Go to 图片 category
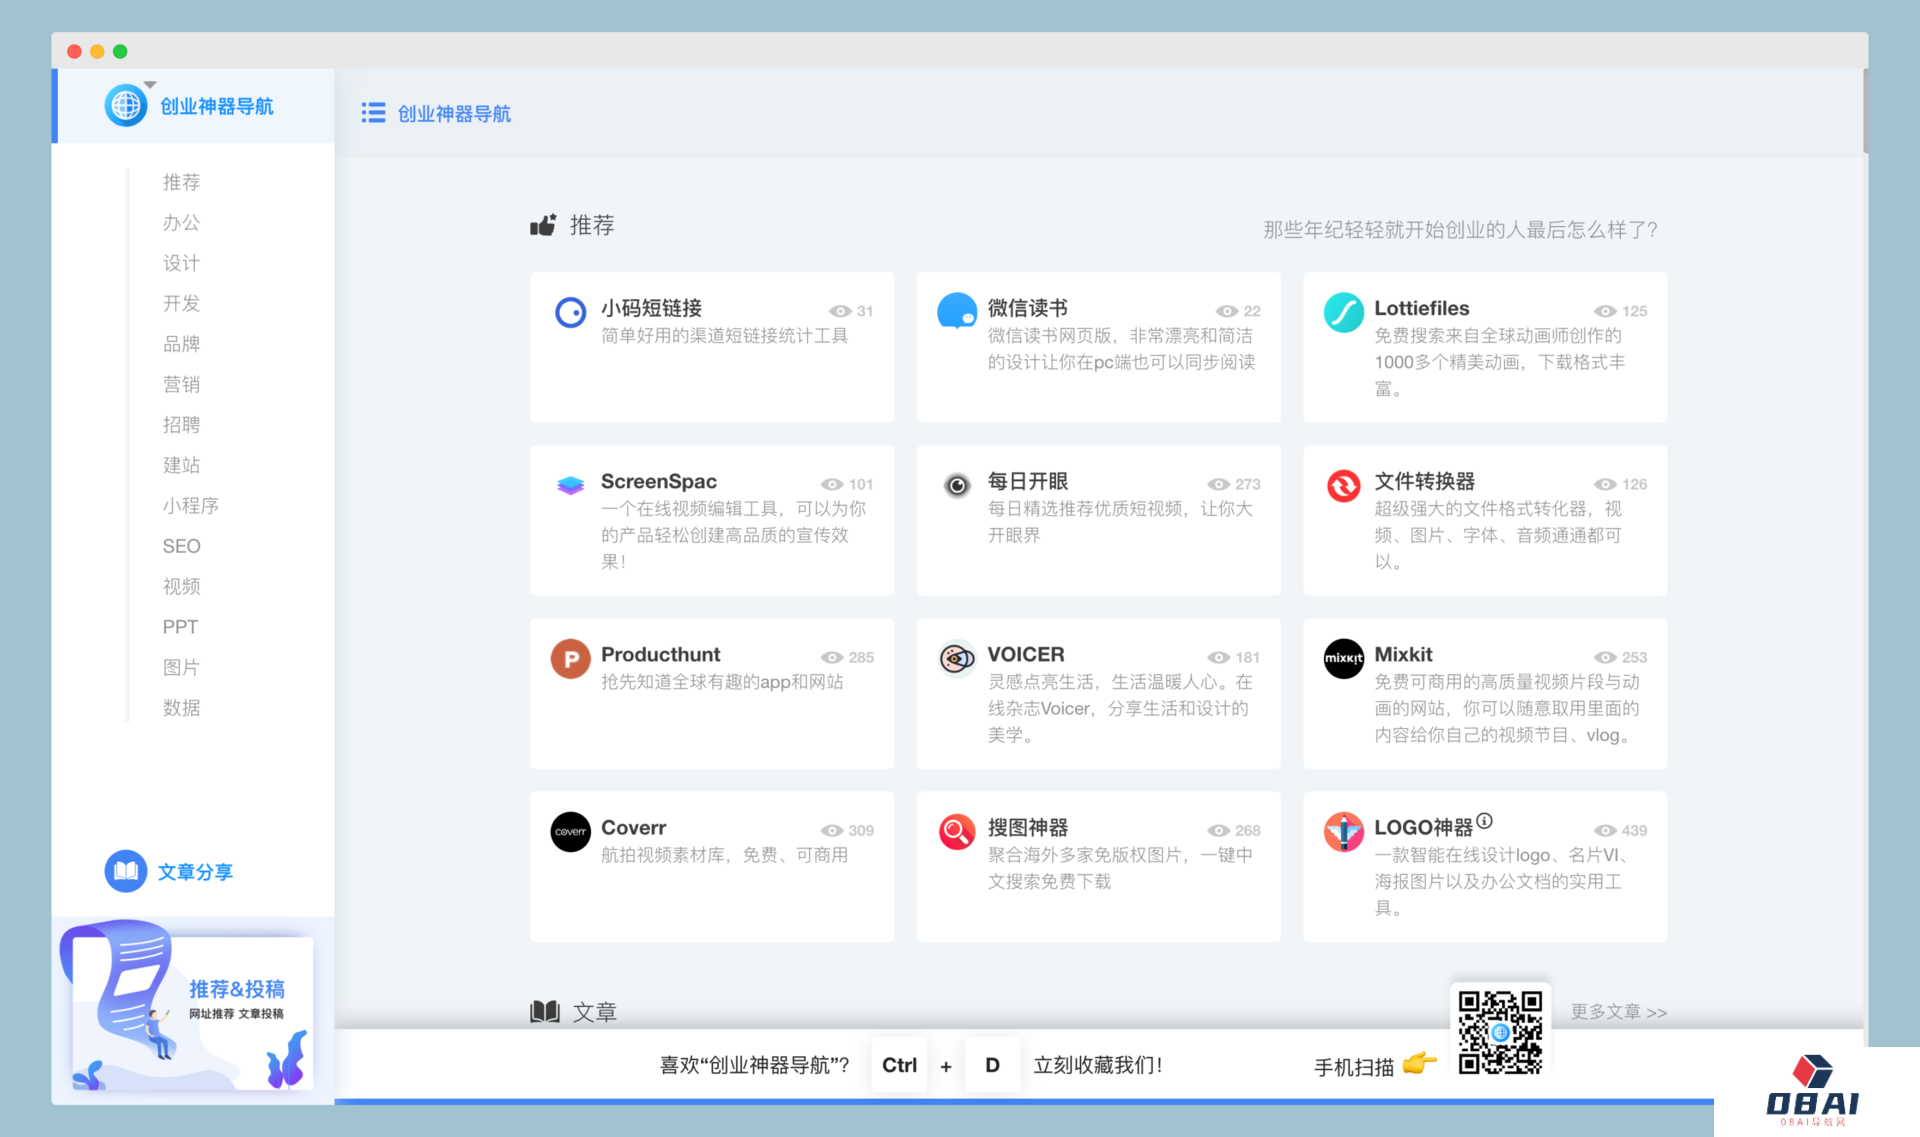The height and width of the screenshot is (1137, 1920). pyautogui.click(x=181, y=667)
